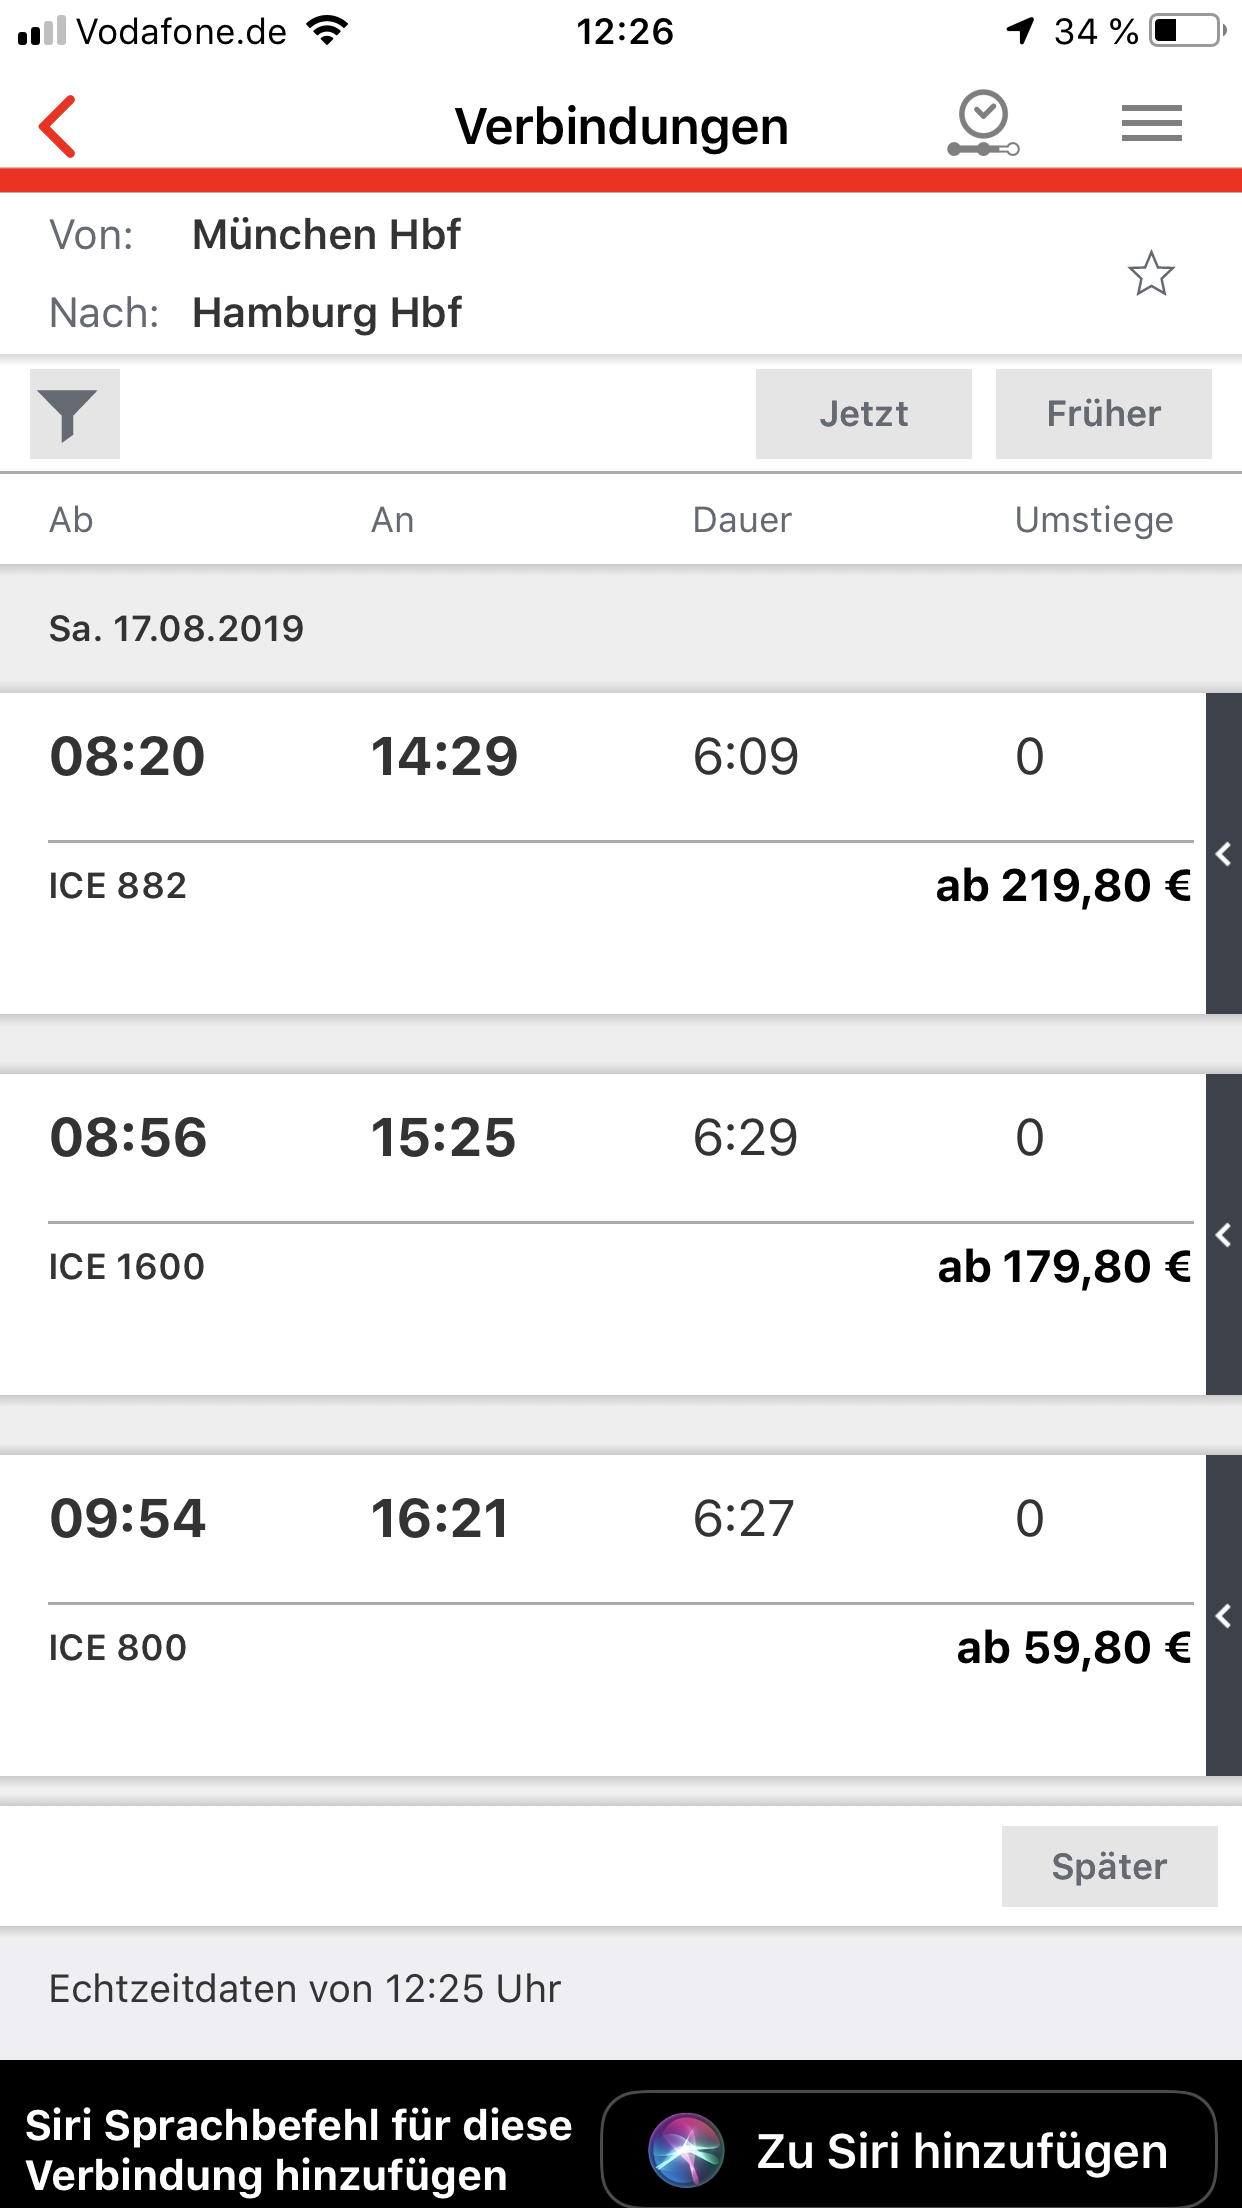The width and height of the screenshot is (1242, 2208).
Task: Select the 08:20 departure connection
Action: (128, 756)
